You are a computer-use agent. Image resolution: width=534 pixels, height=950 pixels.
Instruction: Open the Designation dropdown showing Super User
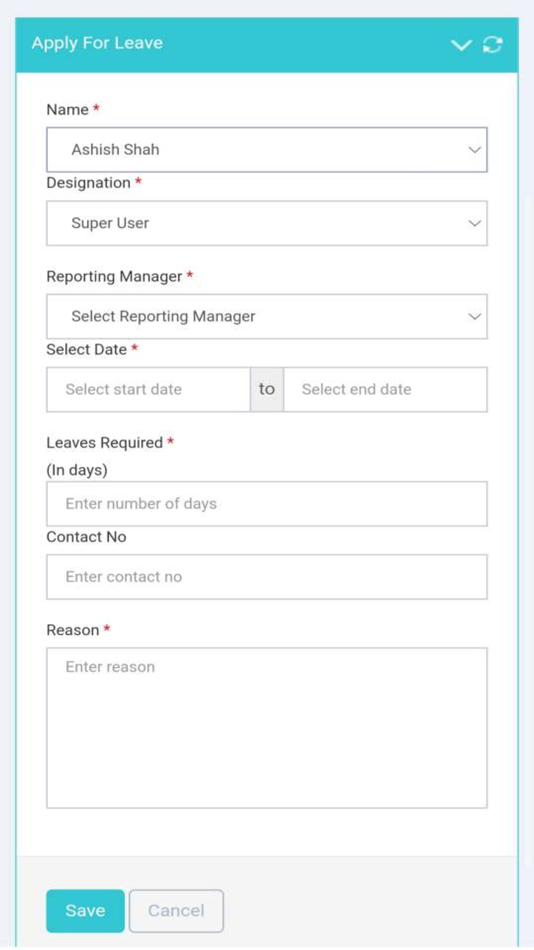pyautogui.click(x=267, y=224)
